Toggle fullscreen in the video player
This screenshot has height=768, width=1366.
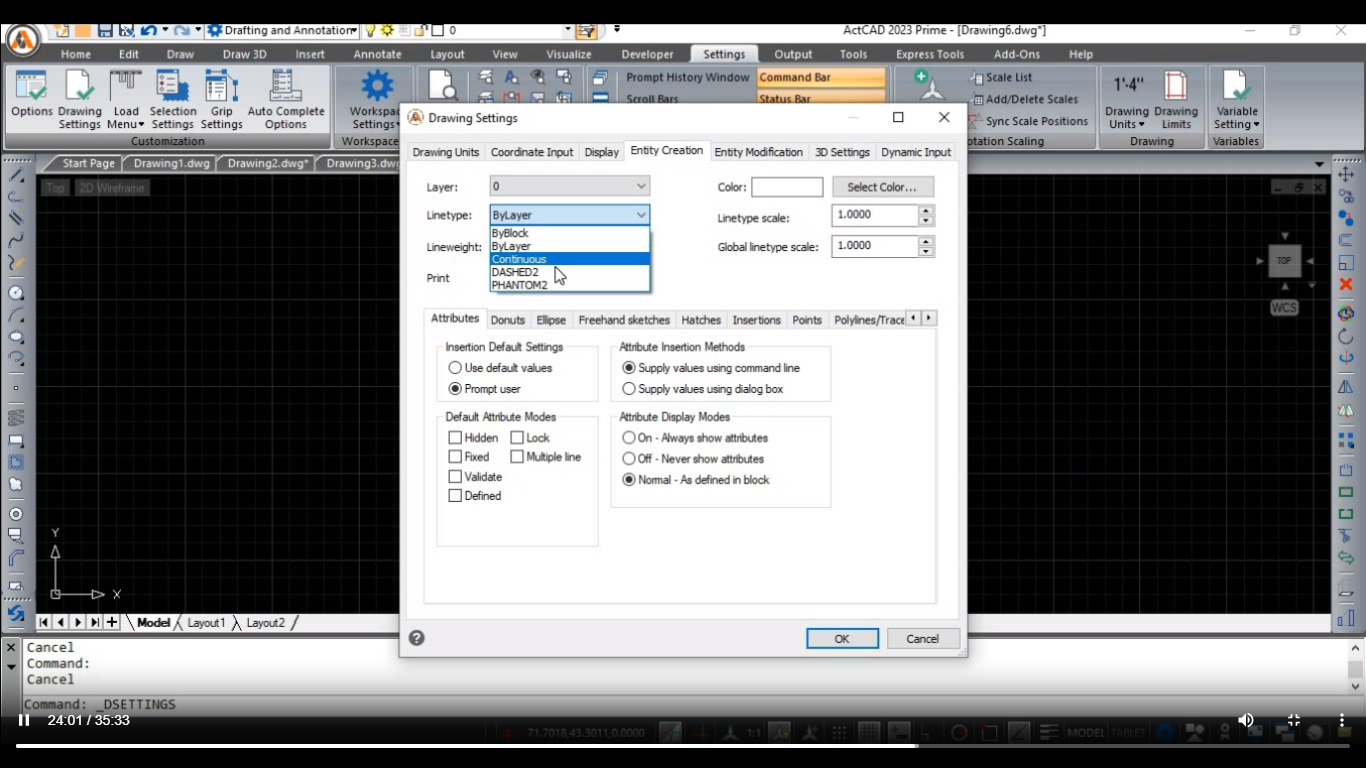1293,720
